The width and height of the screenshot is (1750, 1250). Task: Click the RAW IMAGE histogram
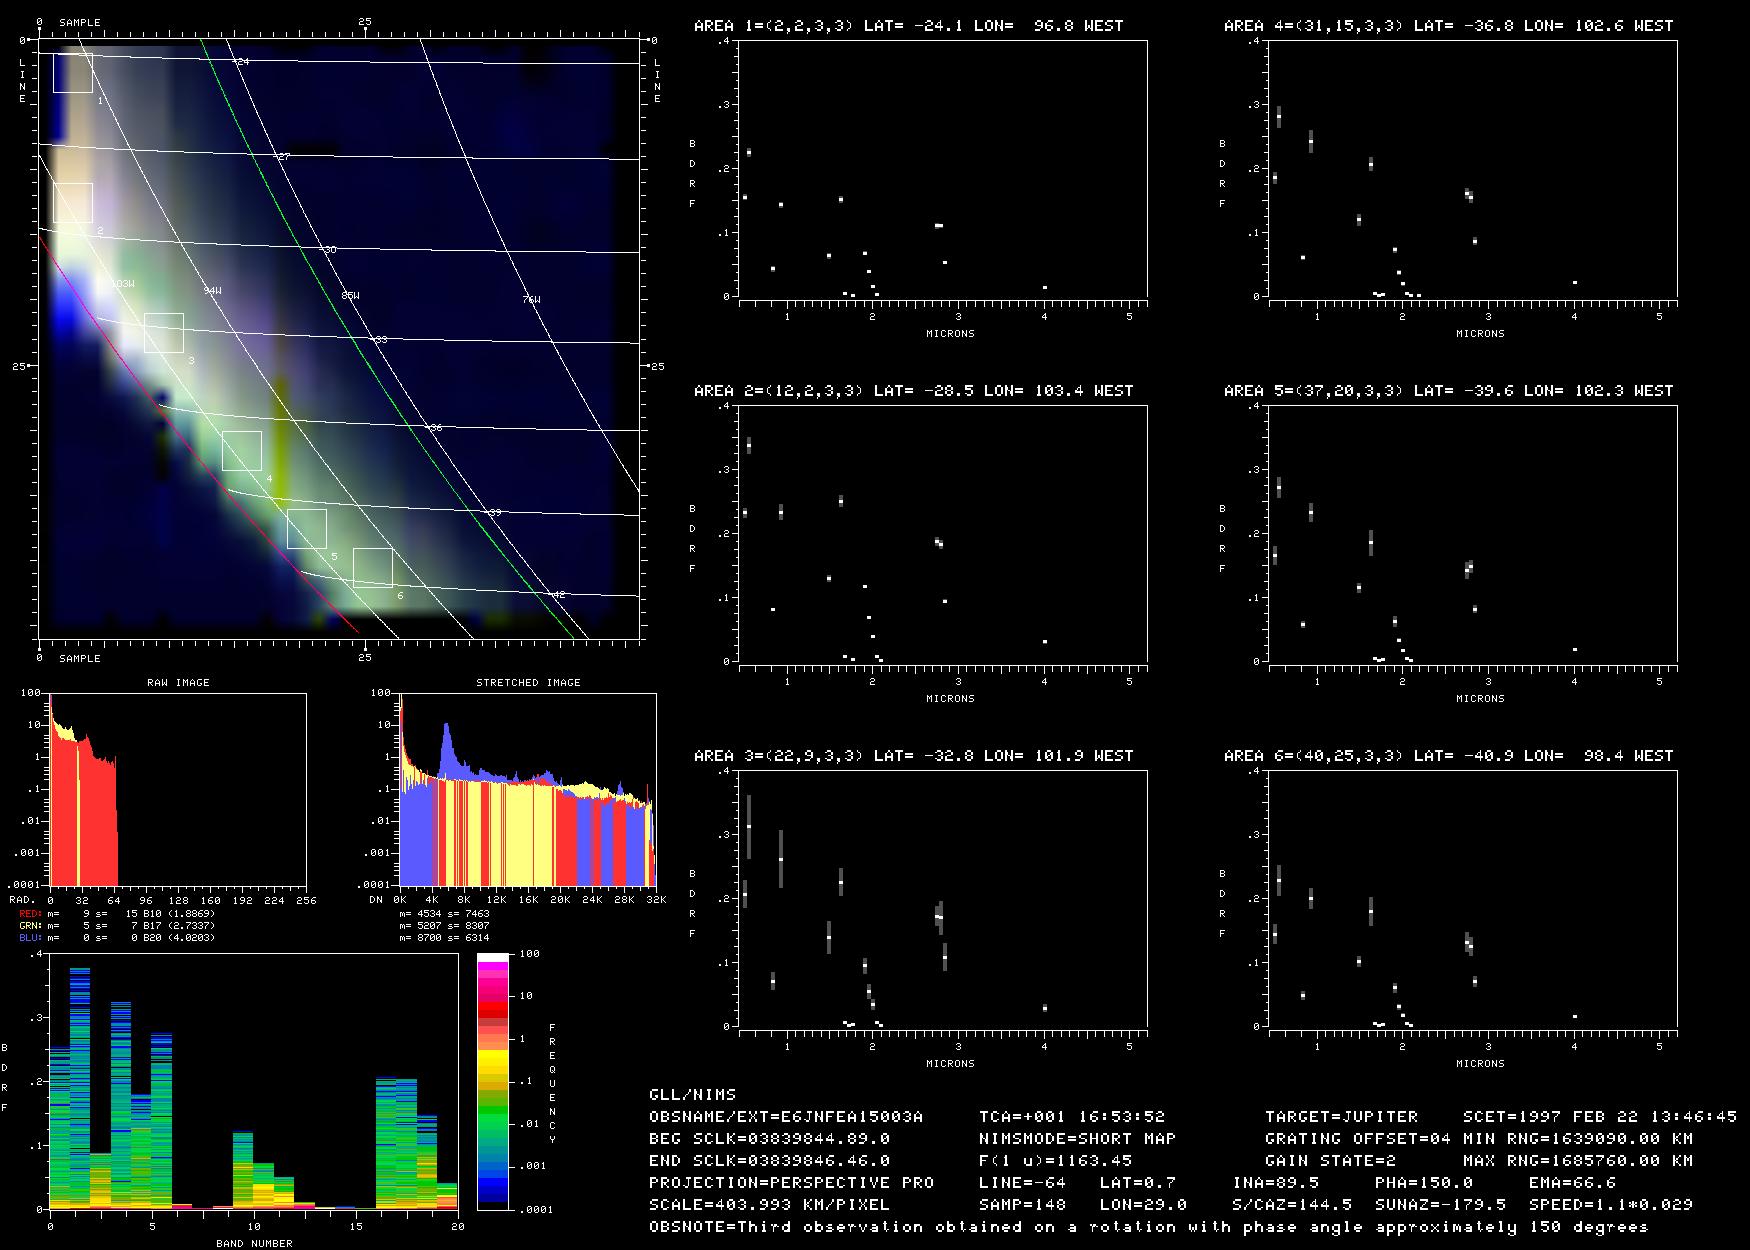coord(177,789)
